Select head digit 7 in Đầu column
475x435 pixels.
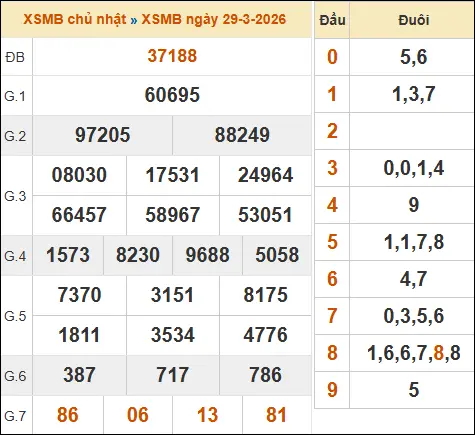(332, 316)
